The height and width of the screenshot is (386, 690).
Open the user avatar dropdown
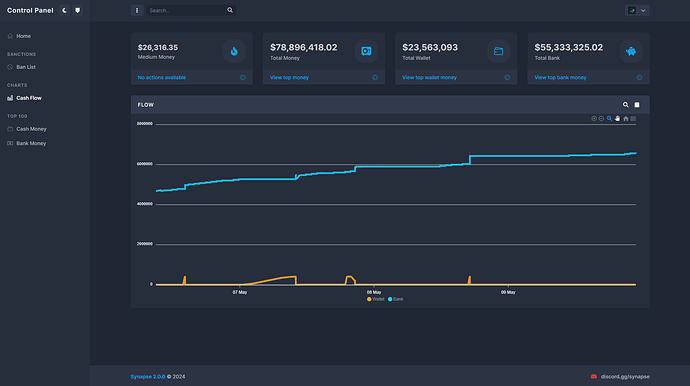pyautogui.click(x=637, y=10)
